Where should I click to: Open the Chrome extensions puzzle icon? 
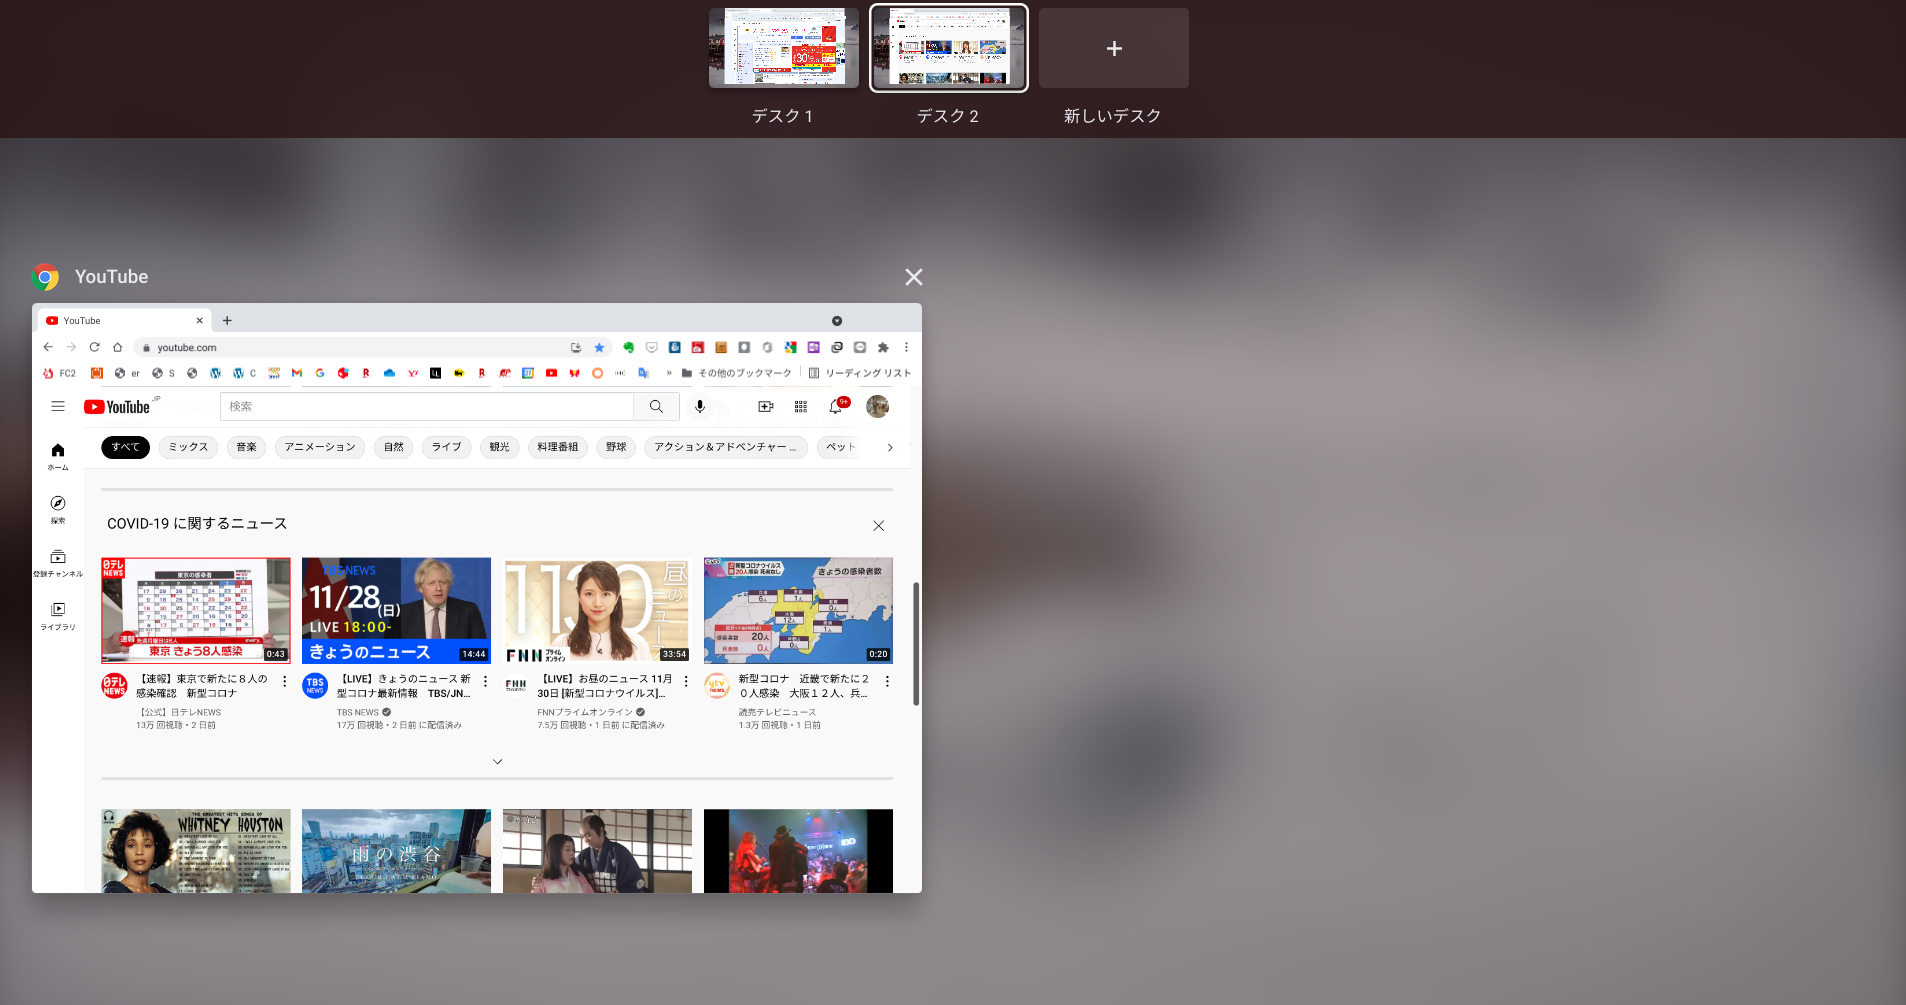883,347
